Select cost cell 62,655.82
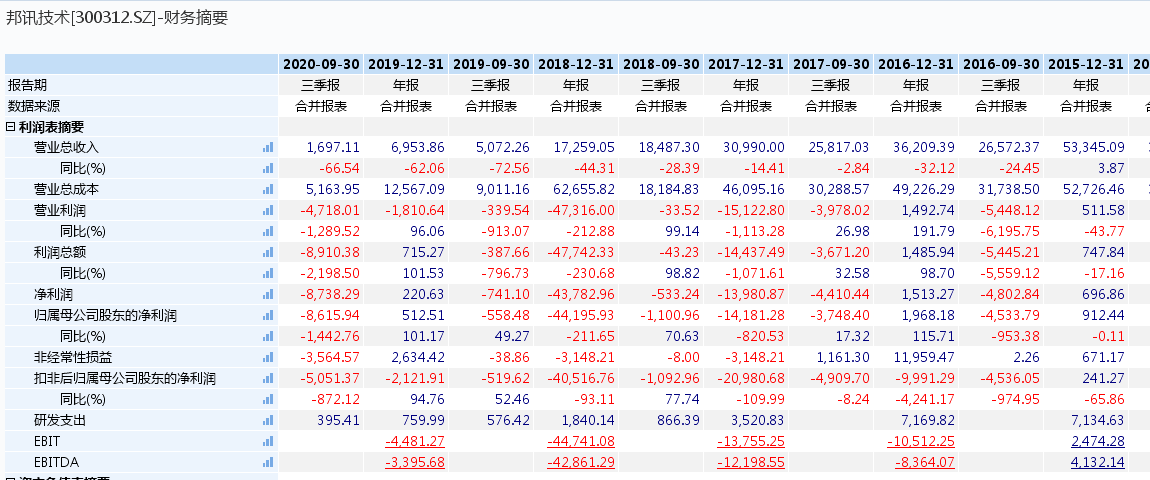This screenshot has width=1150, height=480. [x=576, y=189]
